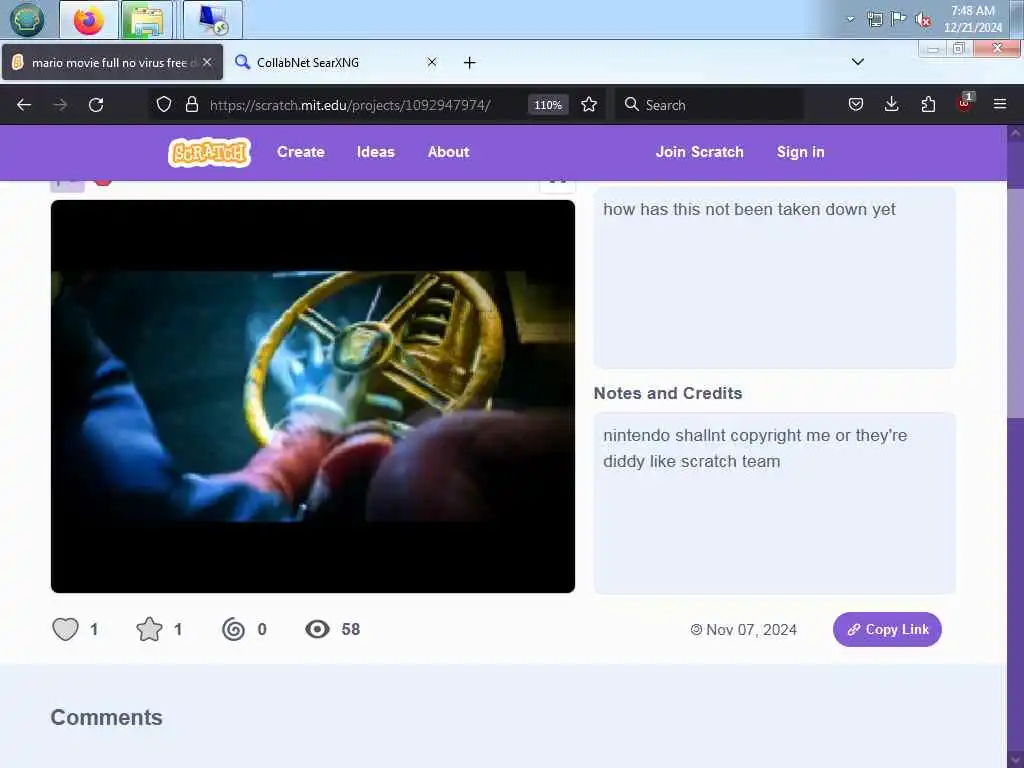The image size is (1024, 768).
Task: Open the Ideas page
Action: click(x=376, y=152)
